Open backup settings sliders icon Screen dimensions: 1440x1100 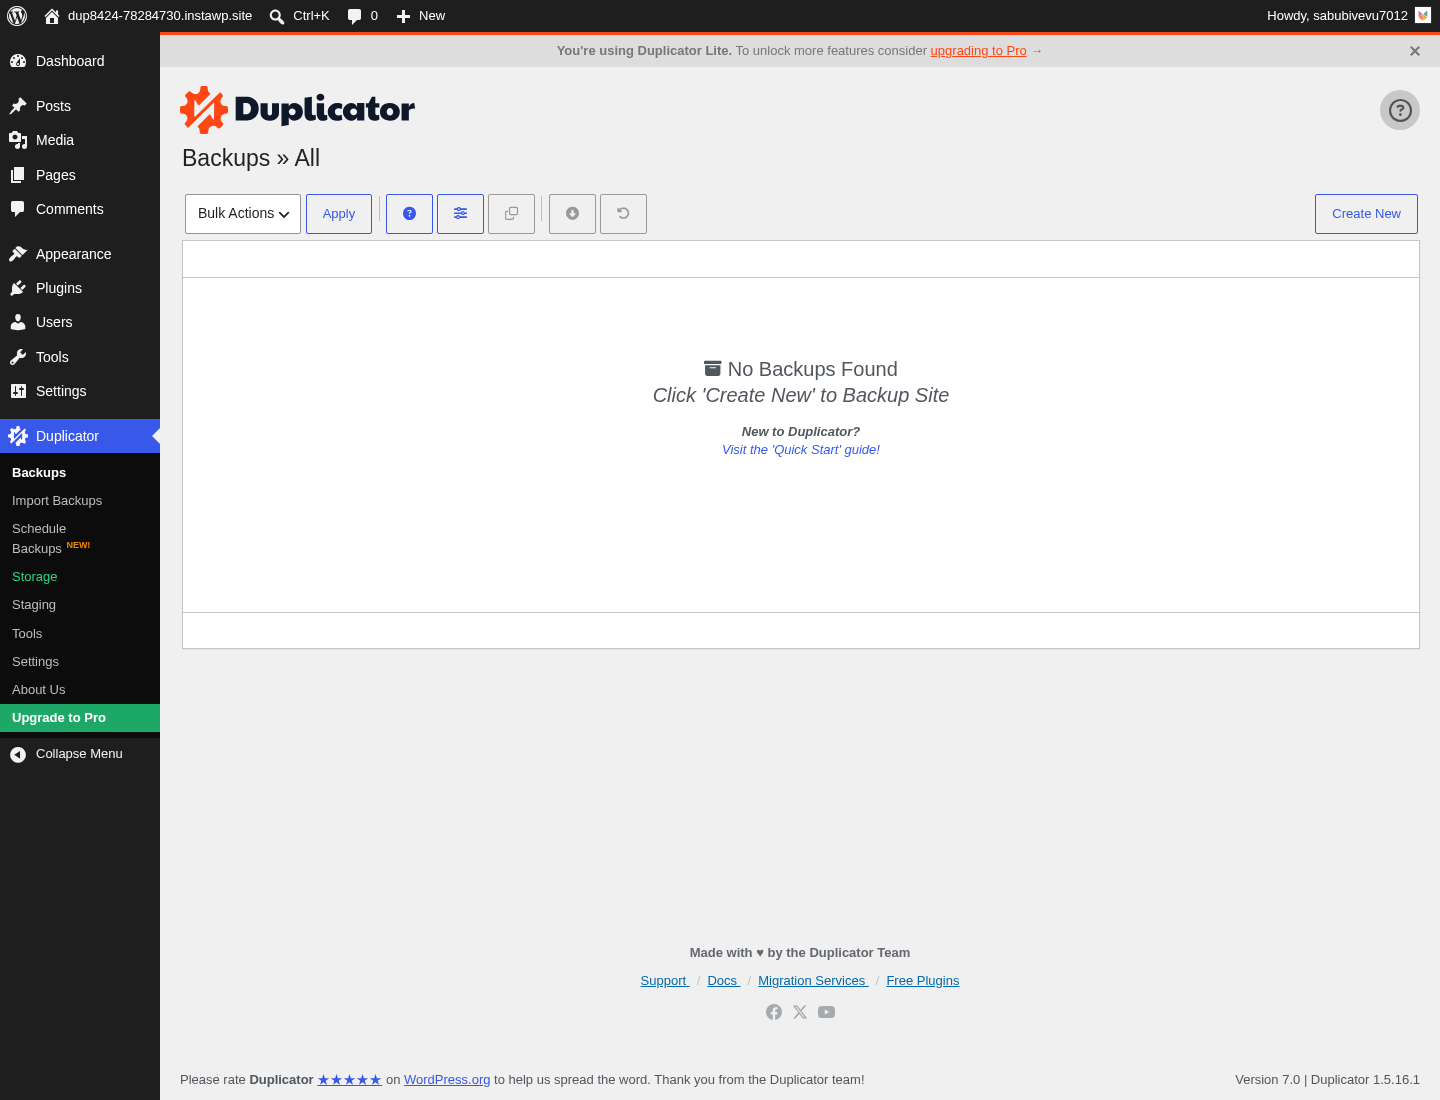460,214
